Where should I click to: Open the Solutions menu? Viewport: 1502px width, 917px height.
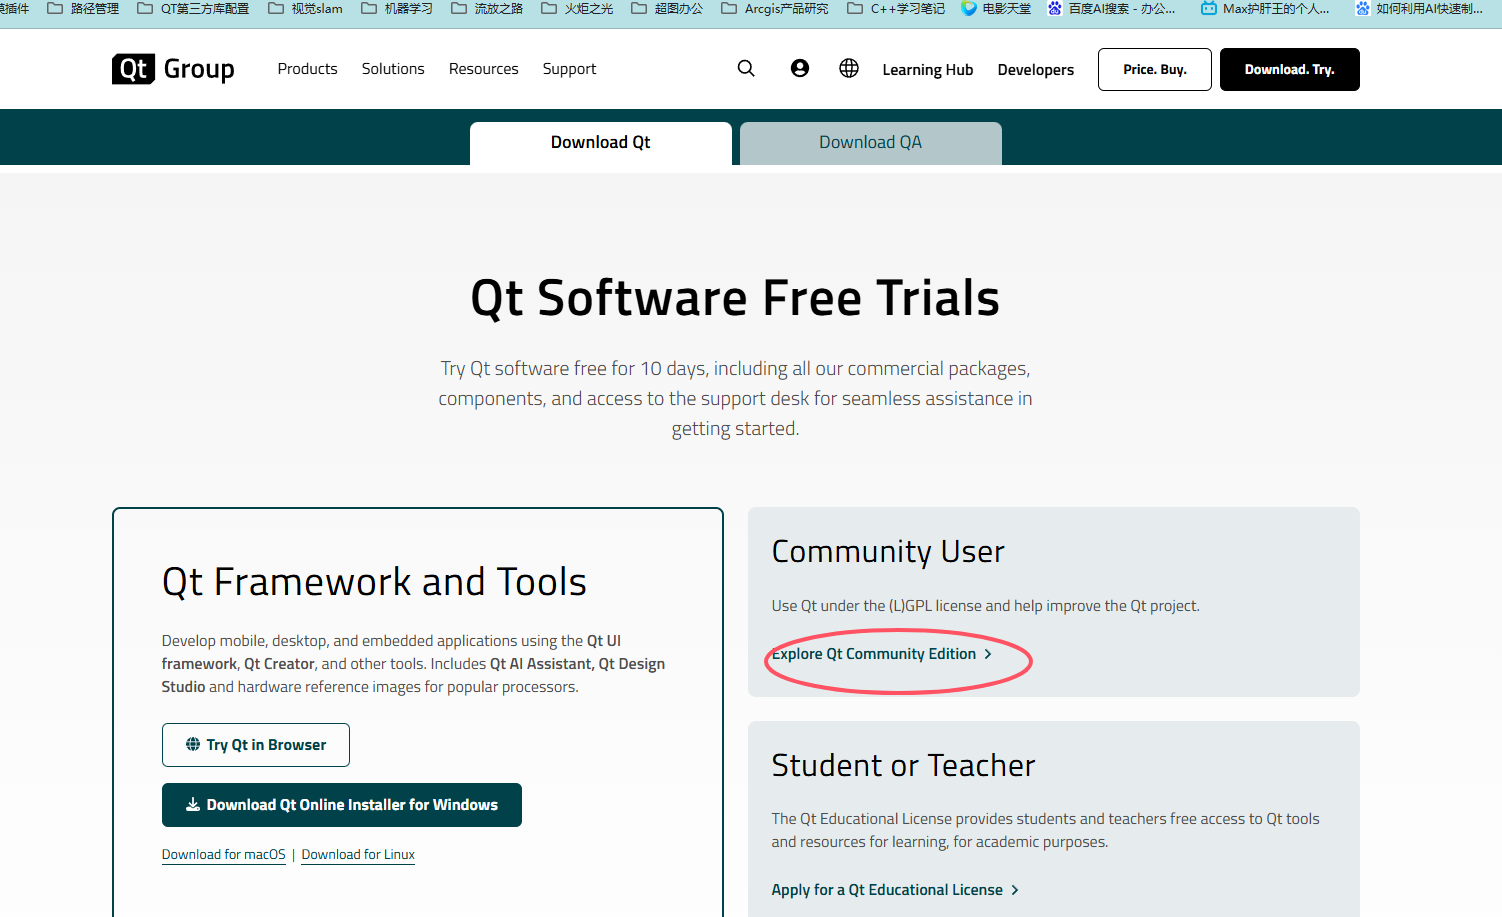coord(393,69)
